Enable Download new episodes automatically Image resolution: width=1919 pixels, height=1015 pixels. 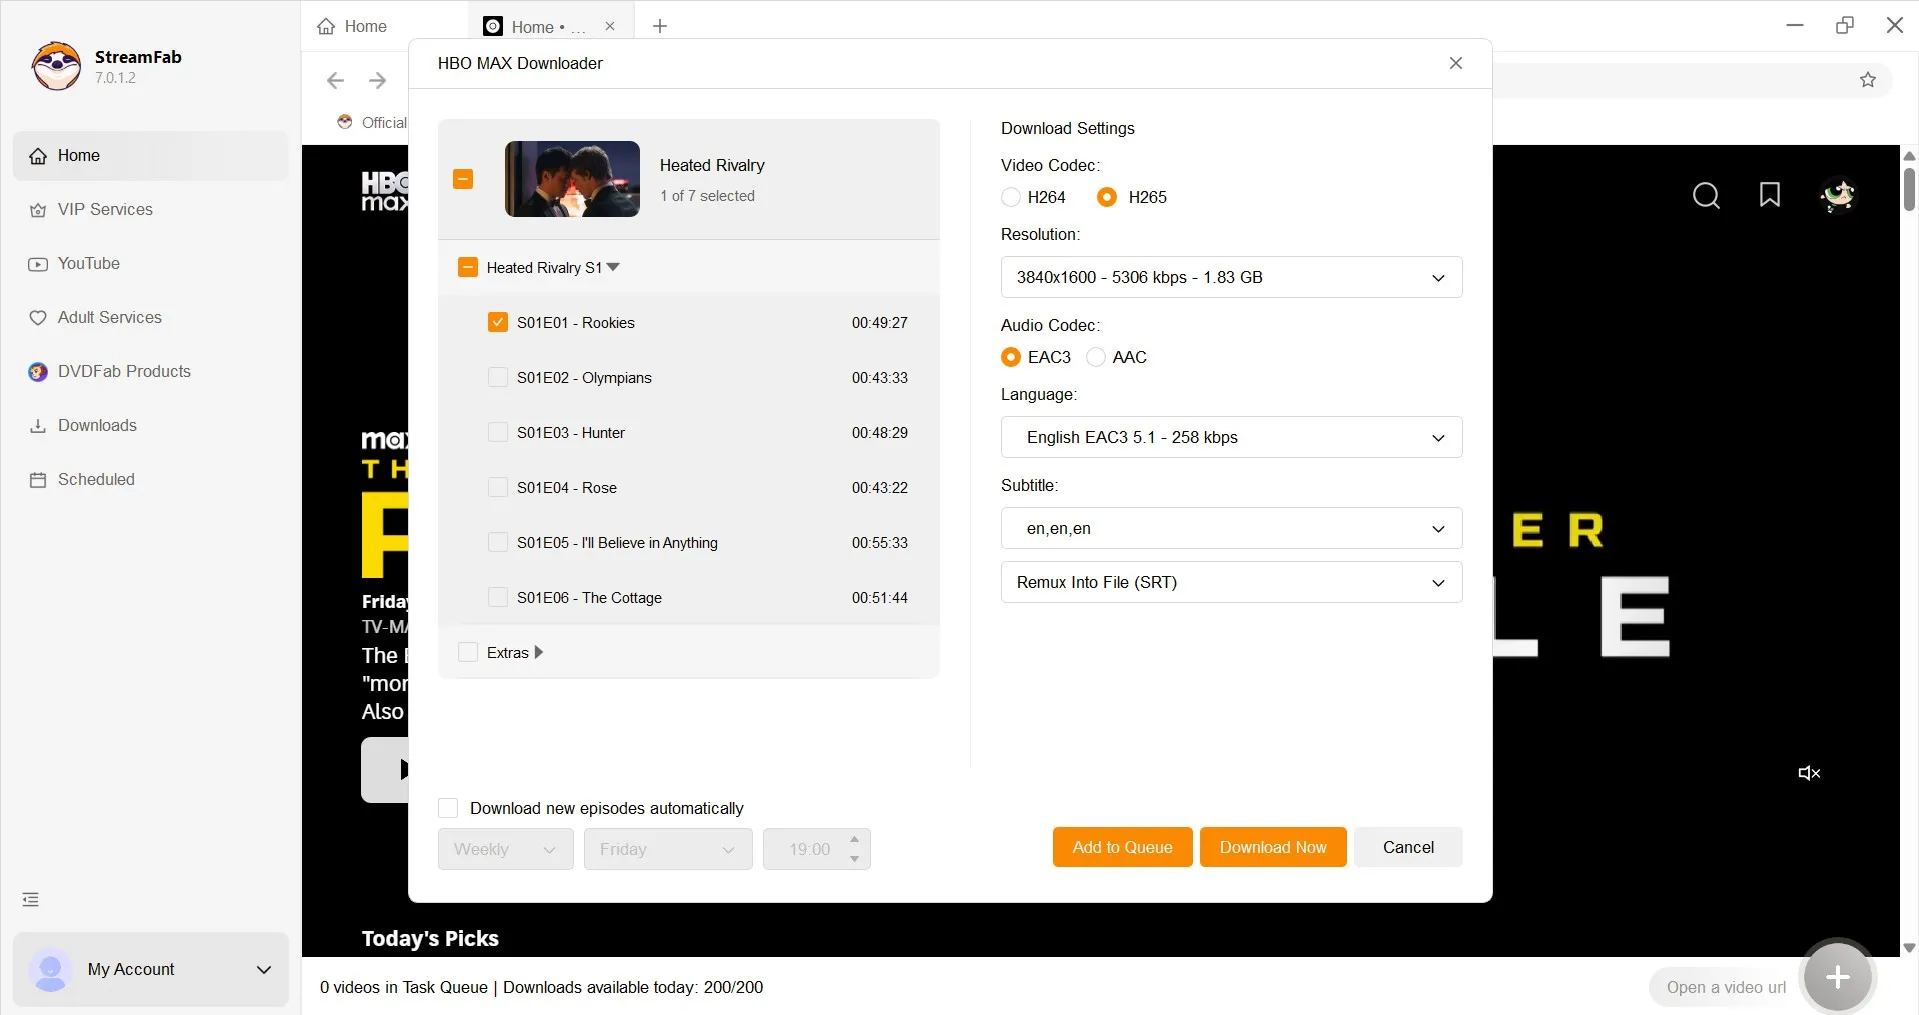(448, 808)
